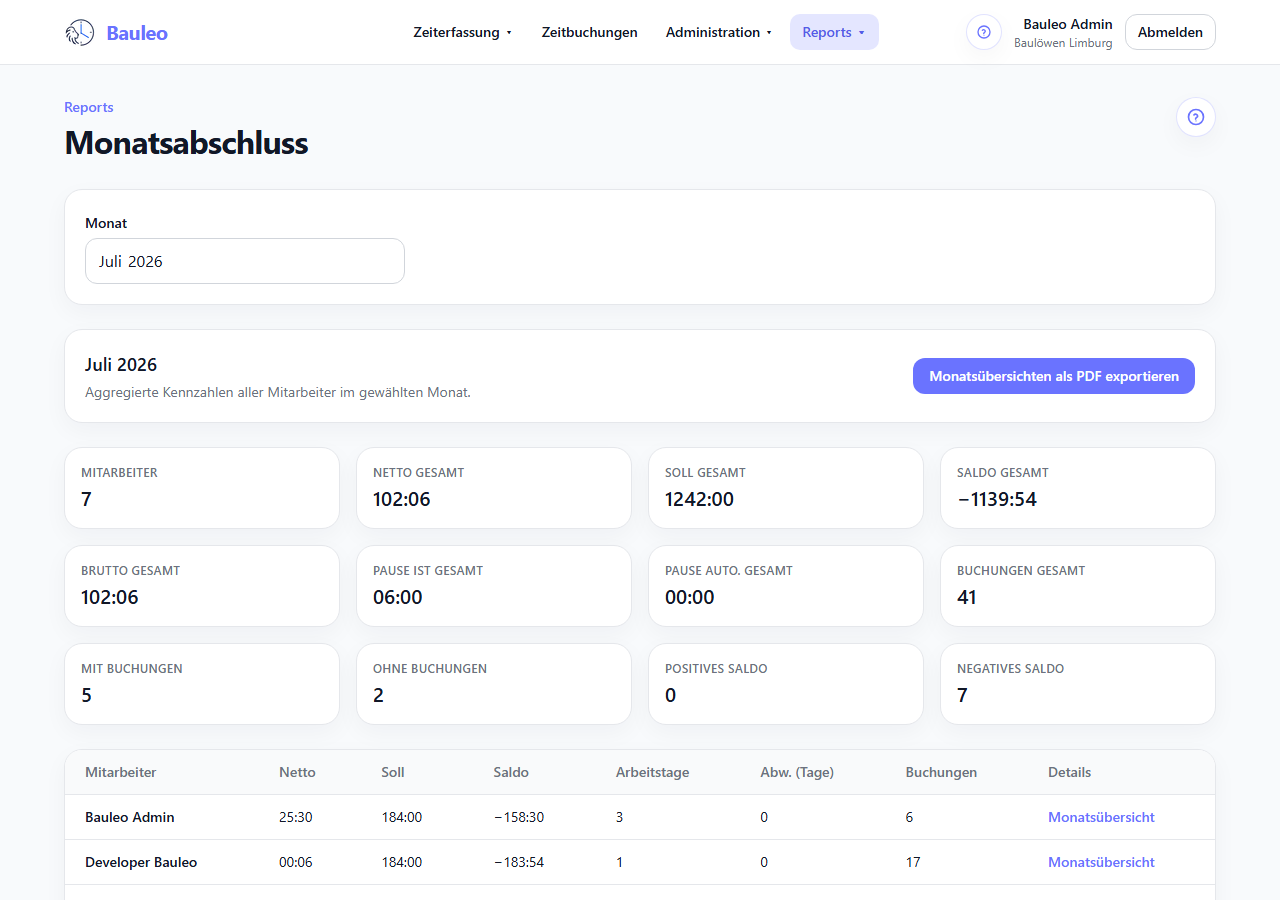This screenshot has height=900, width=1280.
Task: Click the Bauleo lion logo icon
Action: click(x=79, y=33)
